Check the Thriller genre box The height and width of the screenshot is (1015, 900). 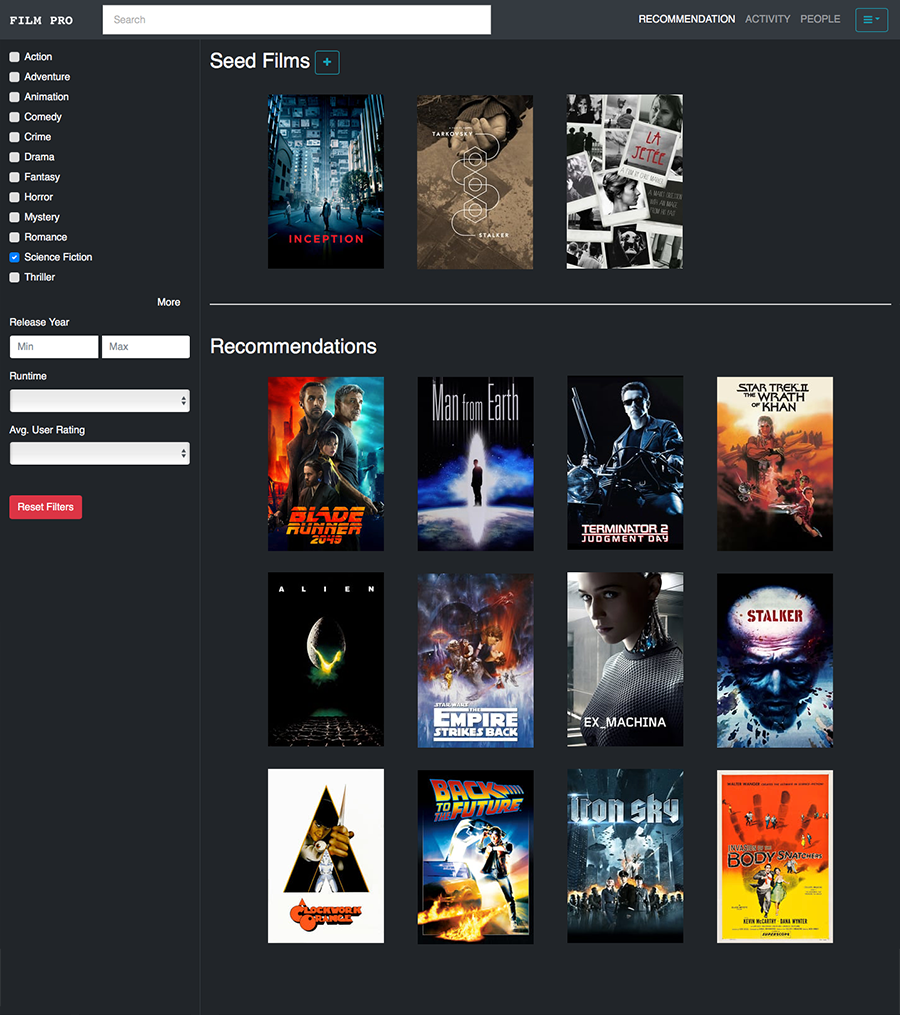(14, 278)
